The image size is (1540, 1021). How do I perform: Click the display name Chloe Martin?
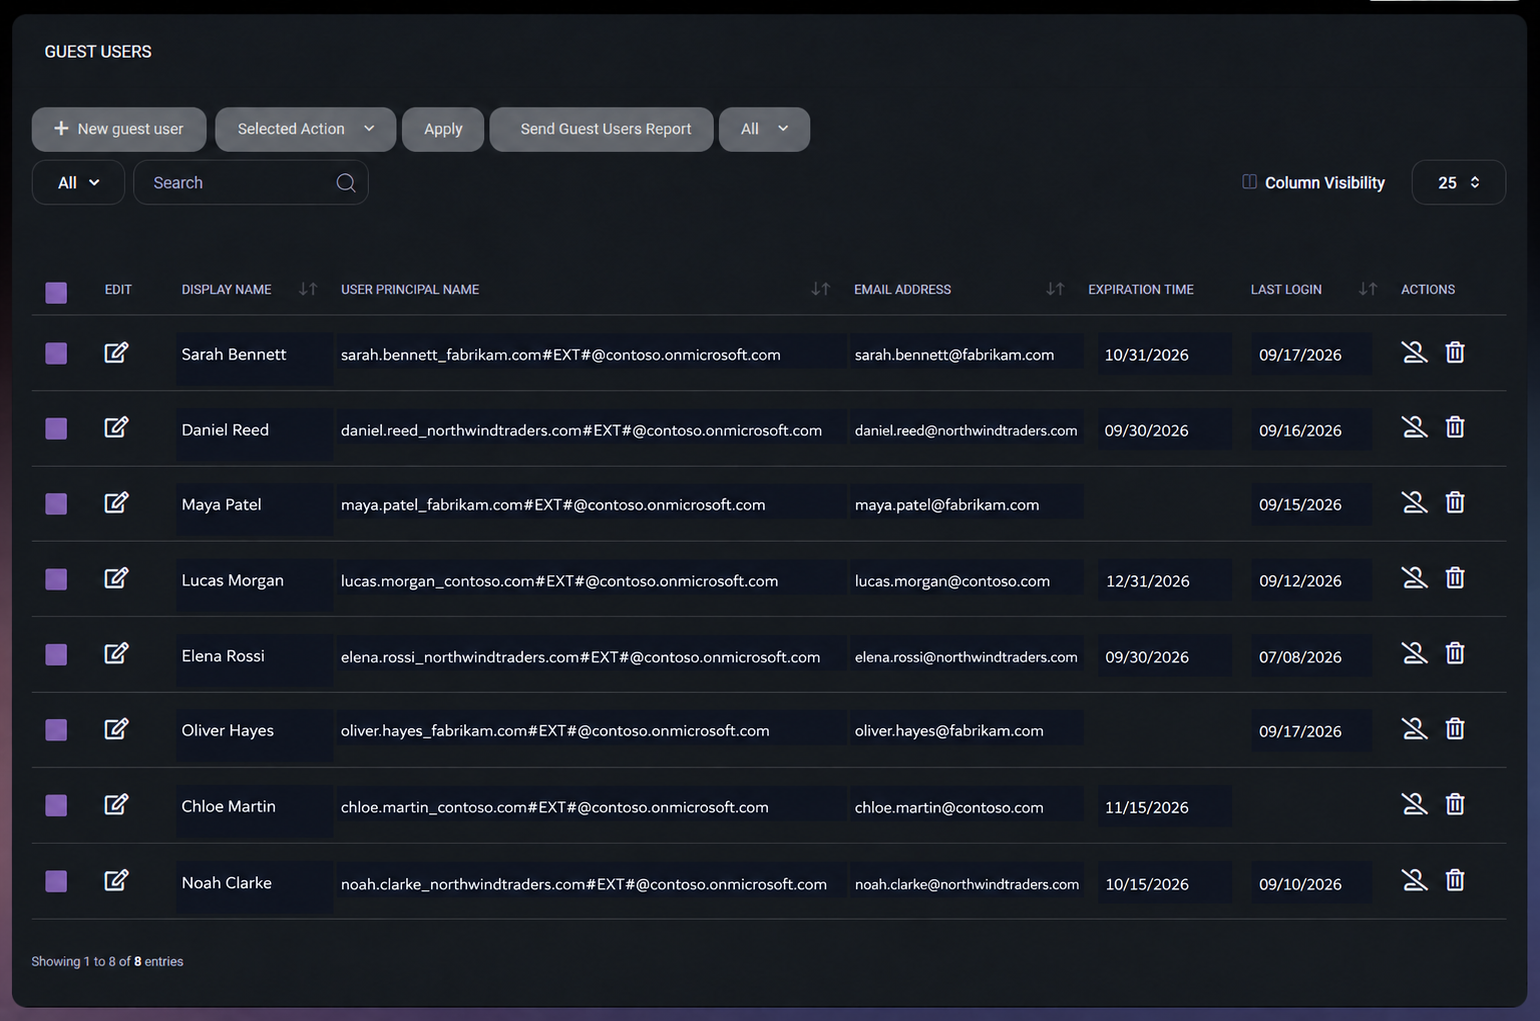pyautogui.click(x=228, y=806)
